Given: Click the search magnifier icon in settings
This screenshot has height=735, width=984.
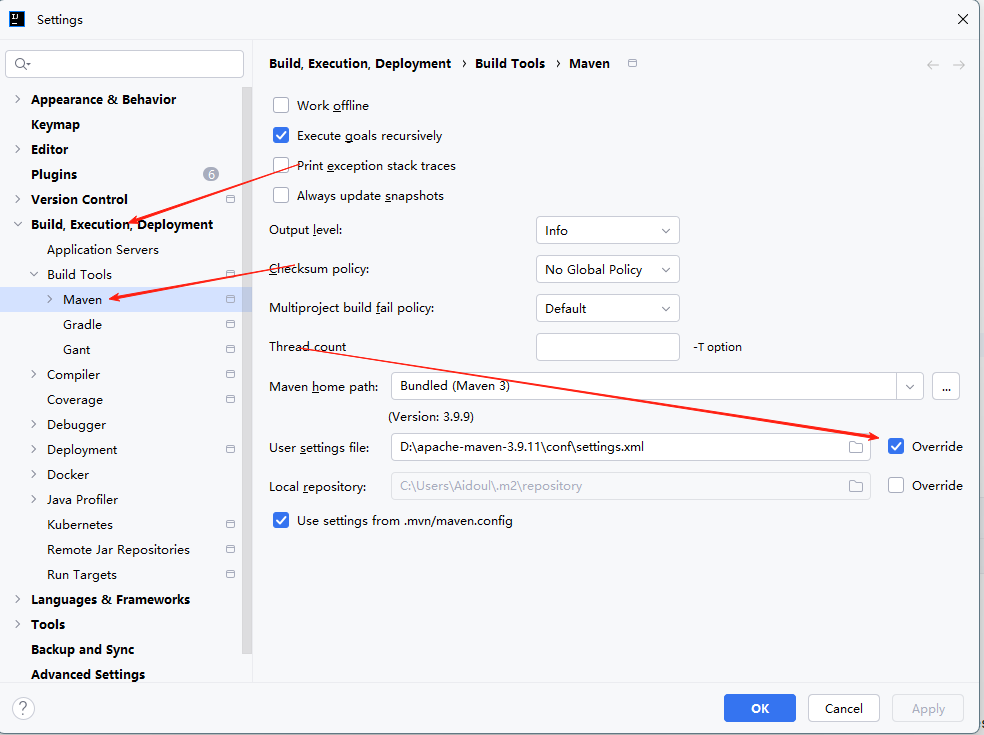Looking at the screenshot, I should point(22,64).
